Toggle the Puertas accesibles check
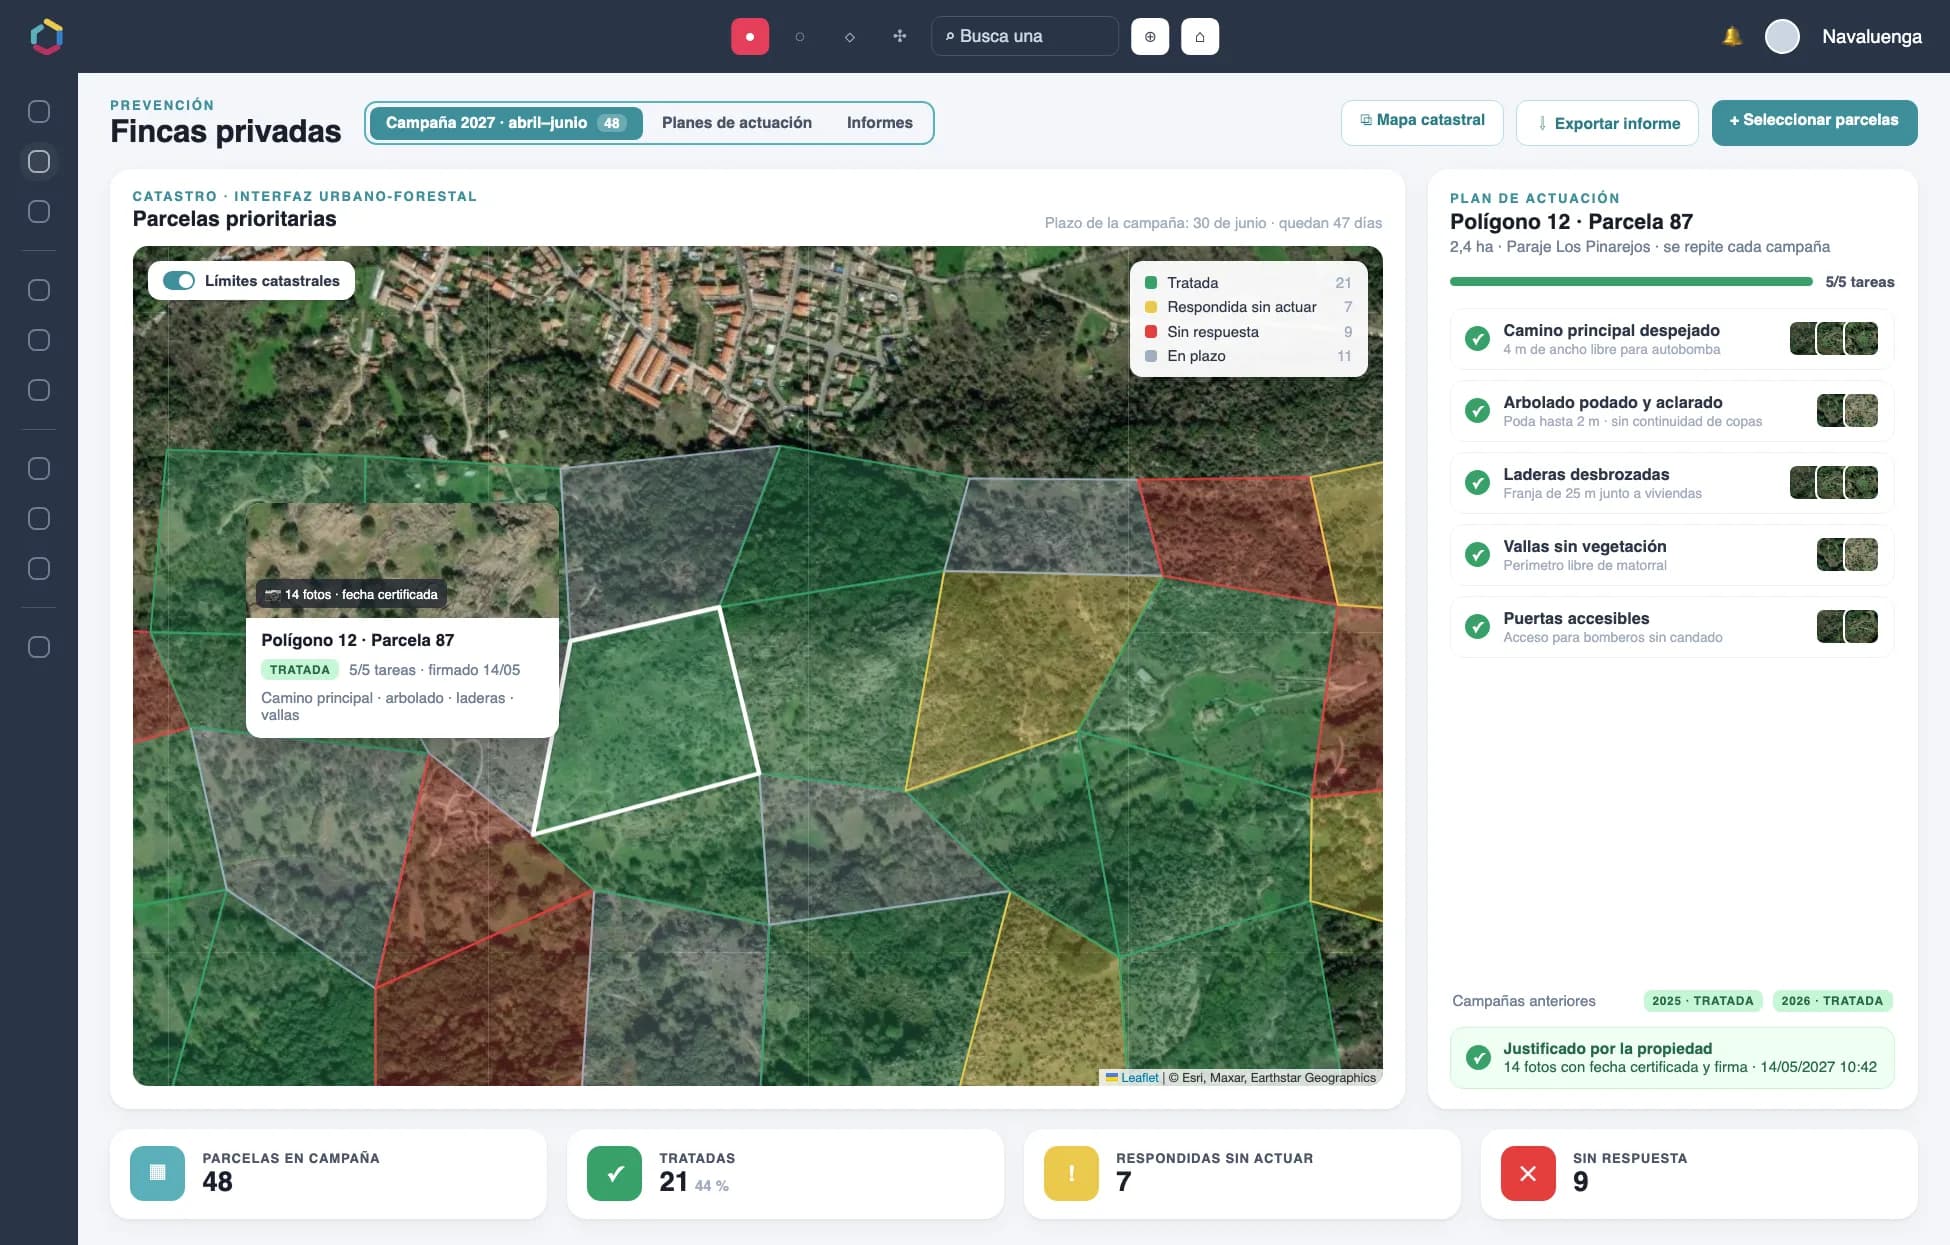 point(1477,627)
